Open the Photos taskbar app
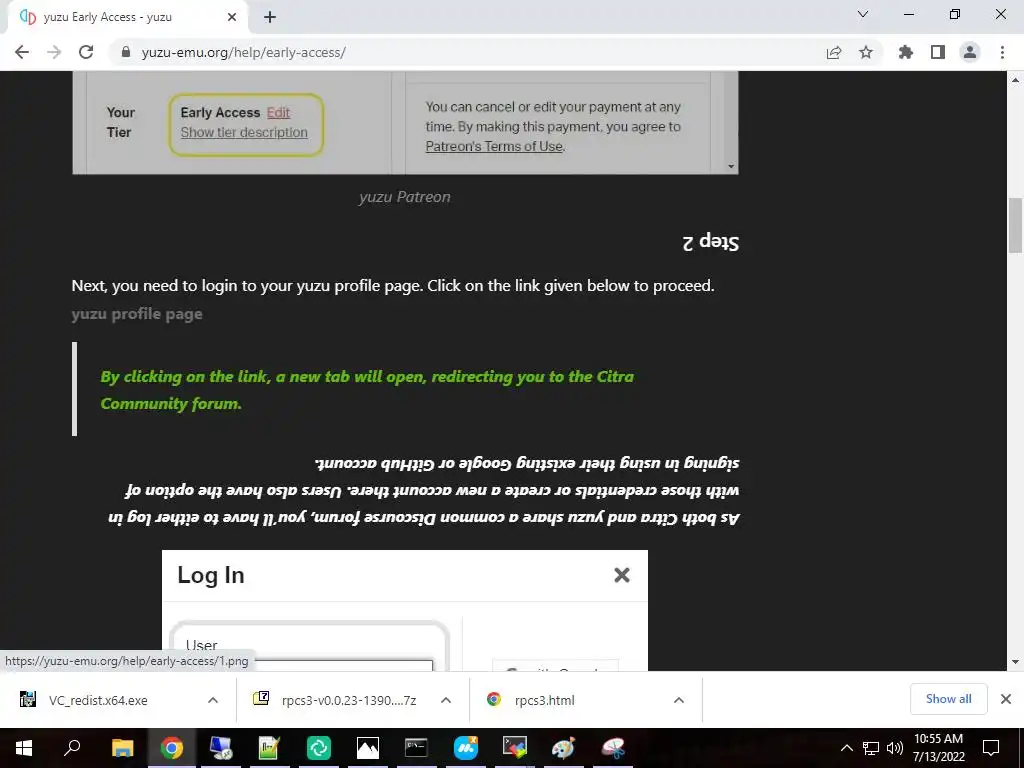This screenshot has width=1024, height=768. [367, 748]
